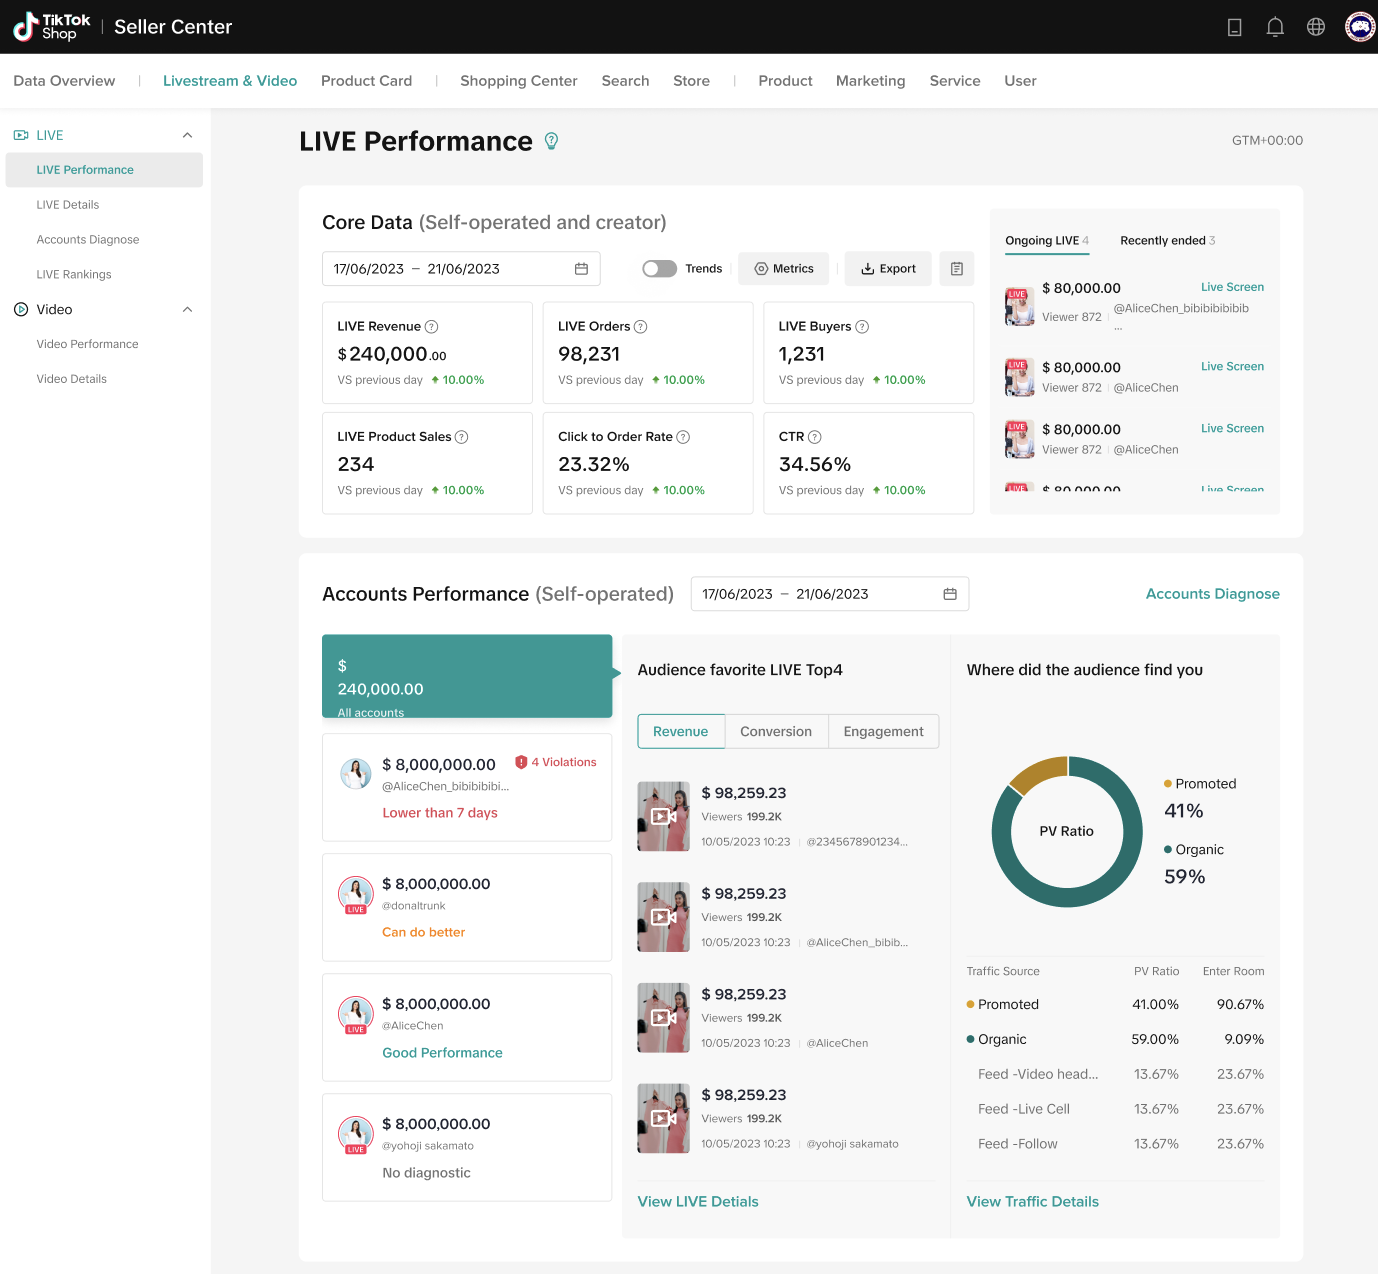Viewport: 1378px width, 1274px height.
Task: Open the user profile avatar
Action: tap(1359, 27)
